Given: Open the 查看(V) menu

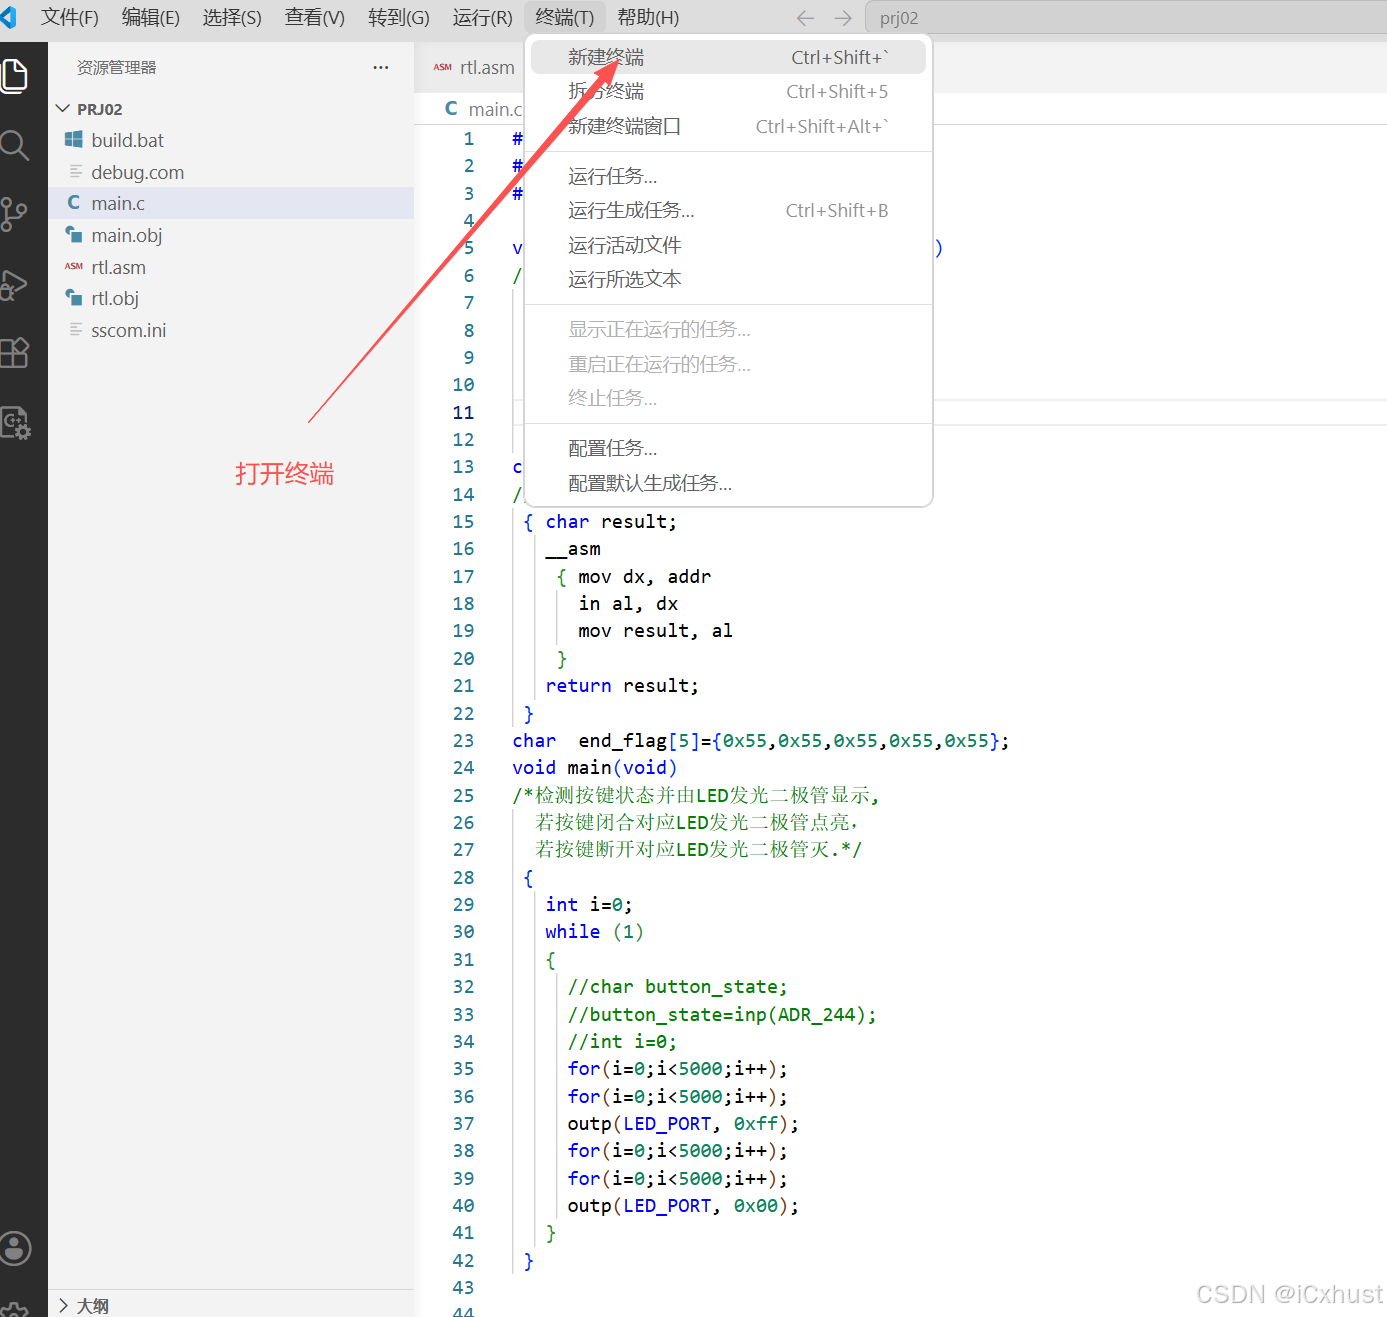Looking at the screenshot, I should pyautogui.click(x=315, y=18).
